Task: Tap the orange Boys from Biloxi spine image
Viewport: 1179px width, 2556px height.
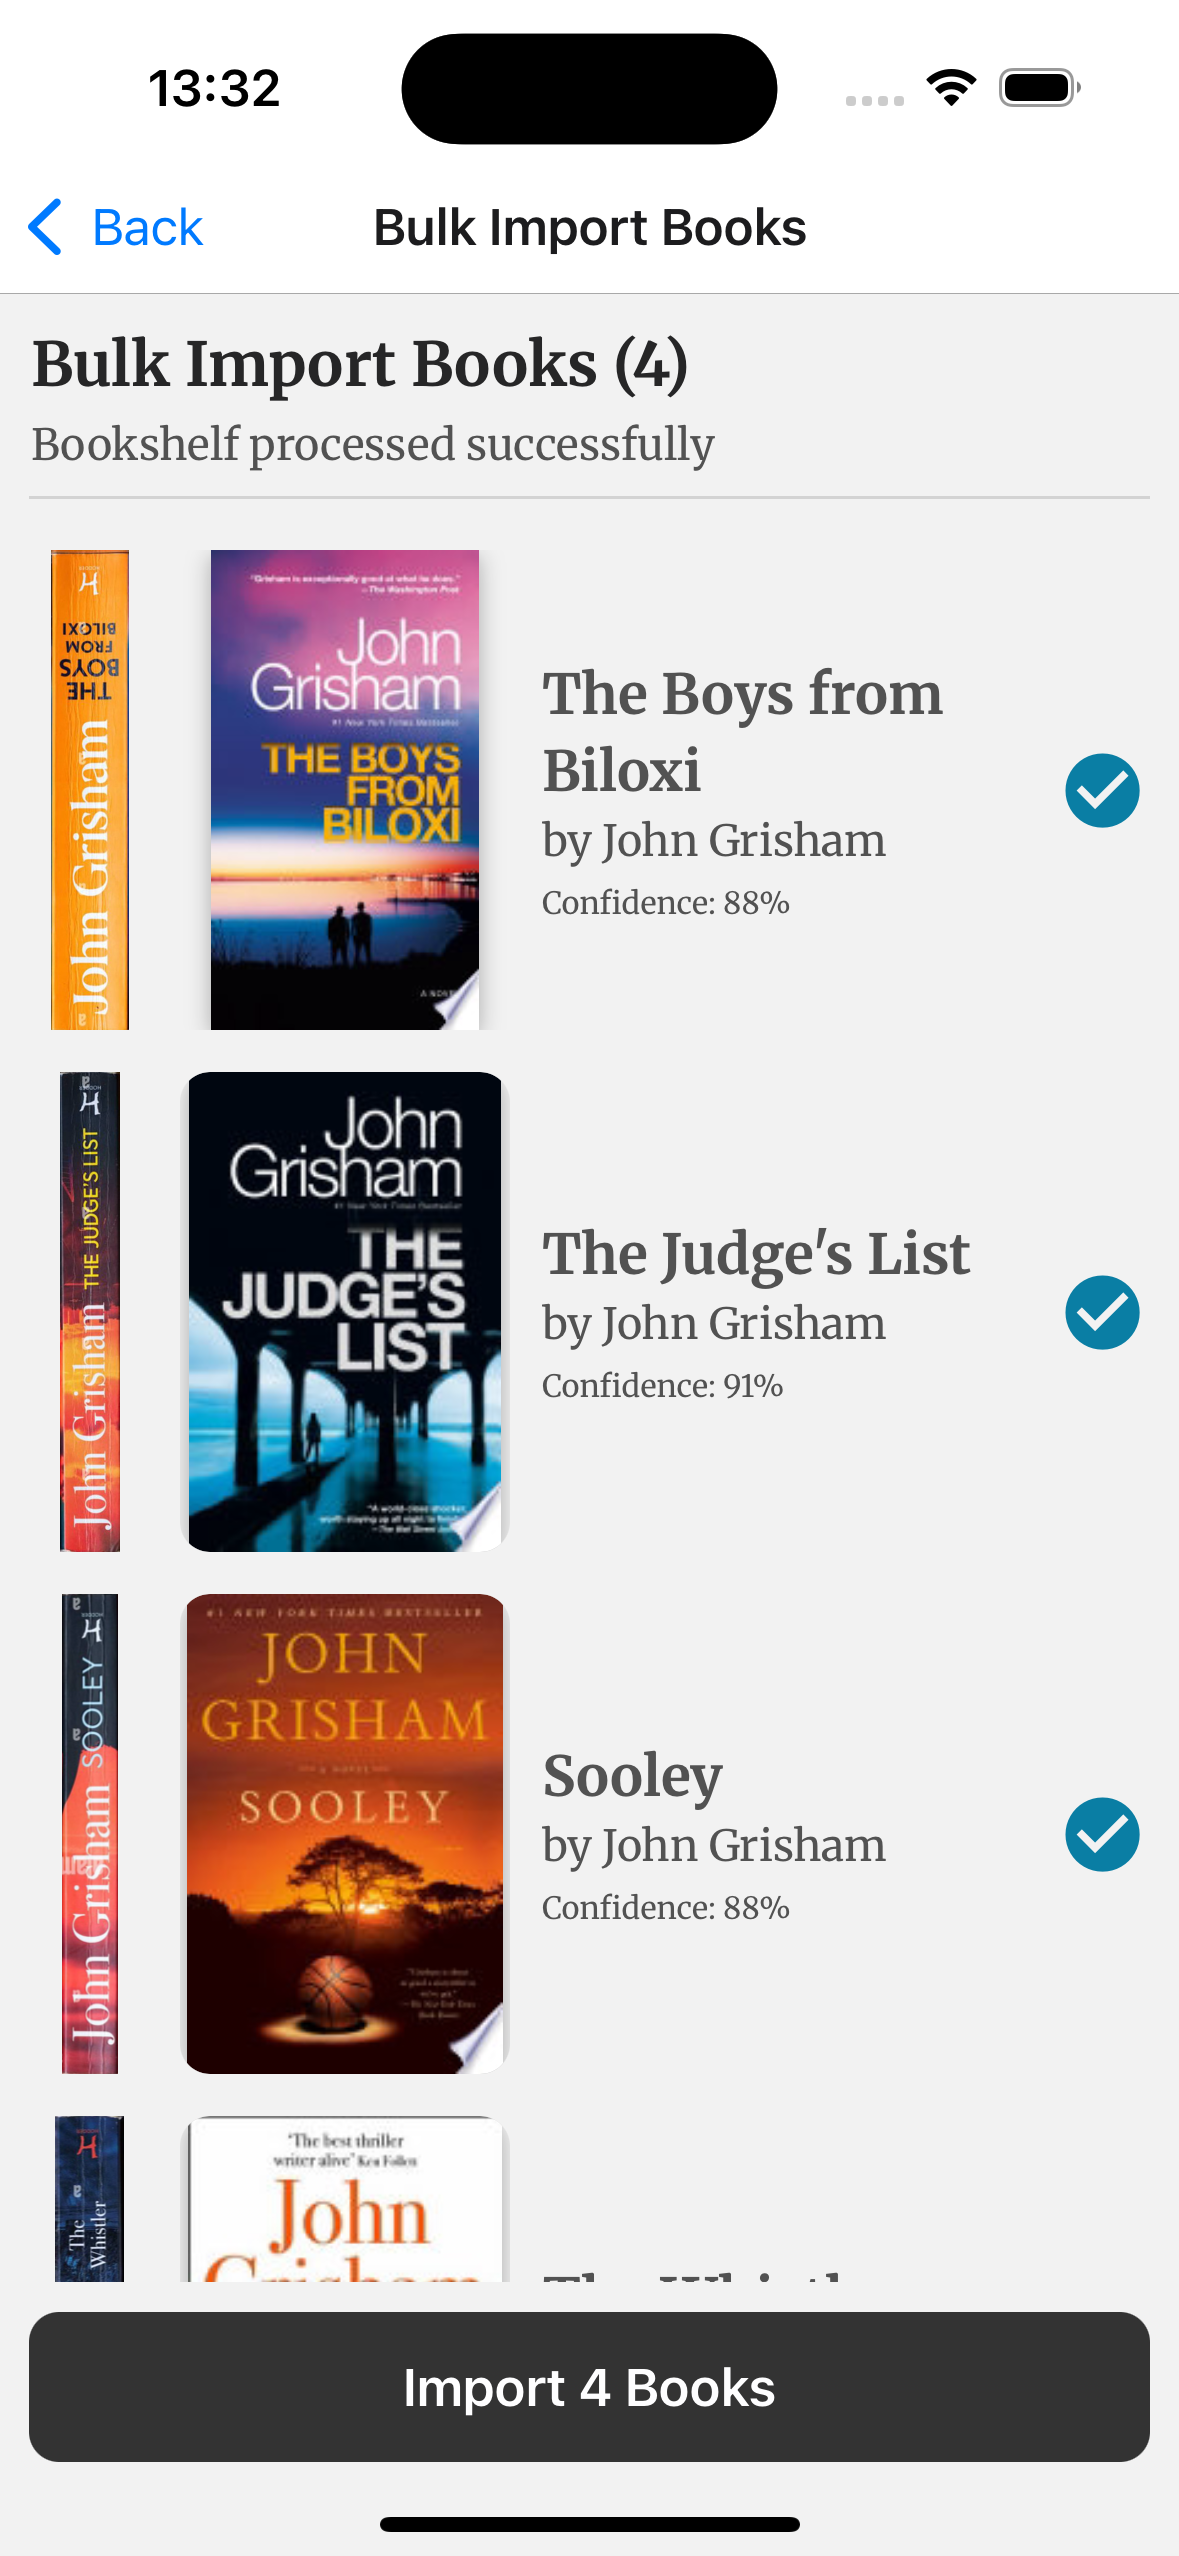Action: 90,789
